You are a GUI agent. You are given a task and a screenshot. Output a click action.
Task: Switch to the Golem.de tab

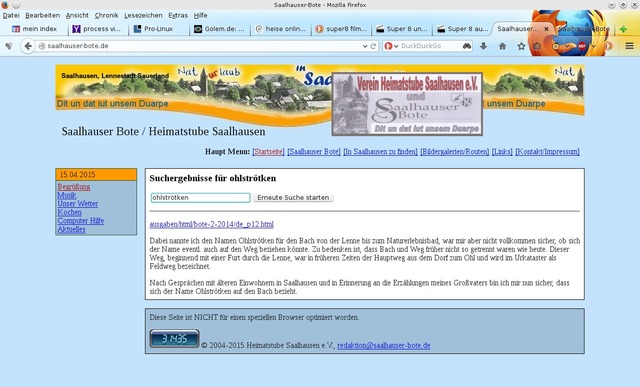(219, 29)
